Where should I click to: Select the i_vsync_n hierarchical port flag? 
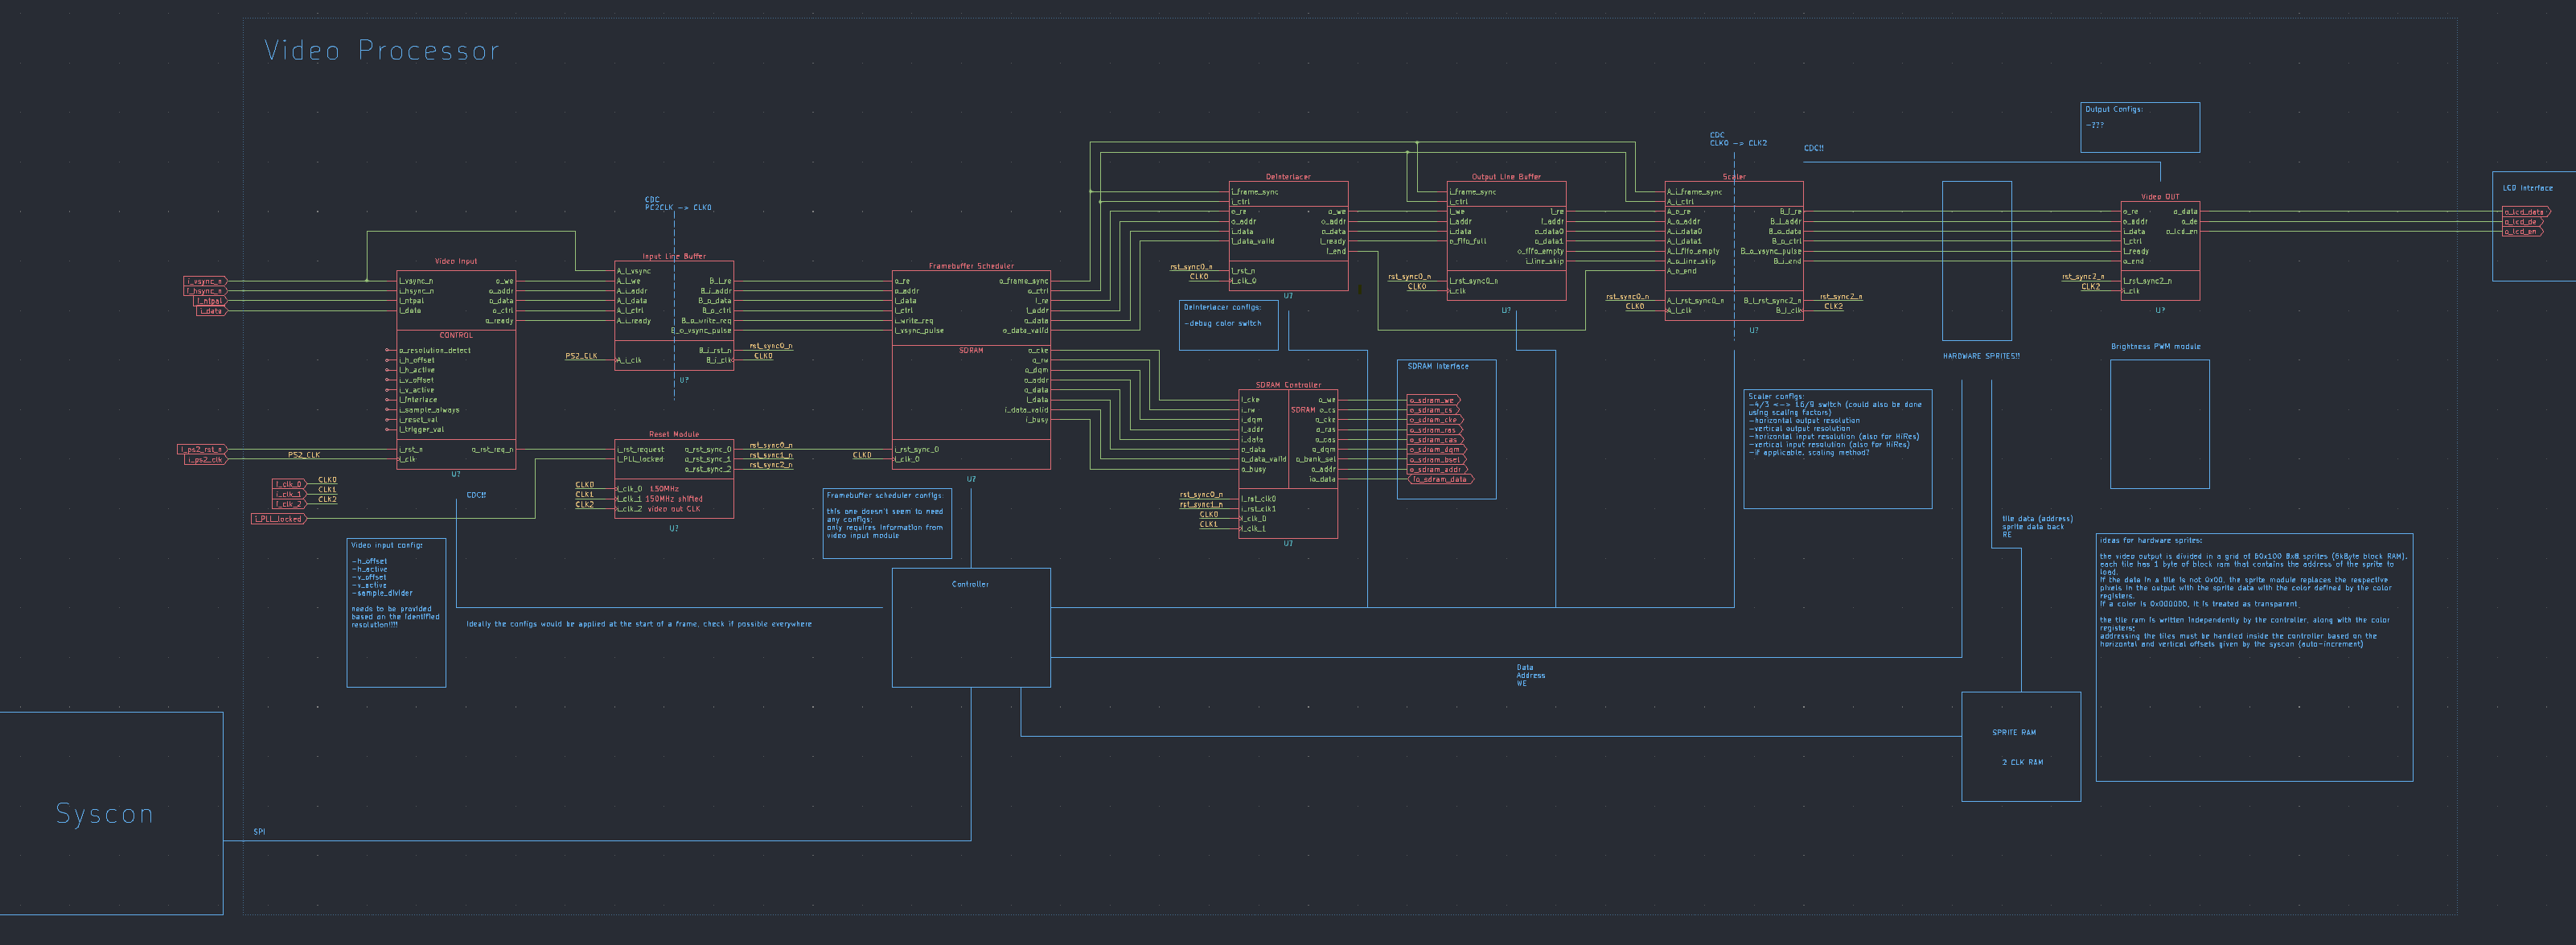click(205, 281)
